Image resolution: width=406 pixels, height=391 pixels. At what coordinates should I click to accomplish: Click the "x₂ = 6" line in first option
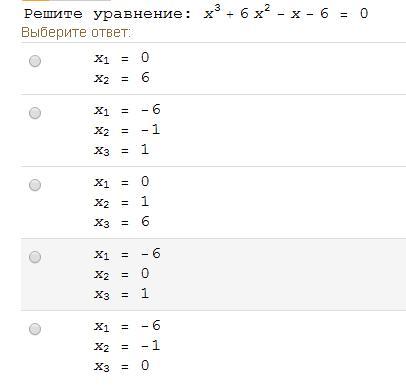tap(122, 78)
